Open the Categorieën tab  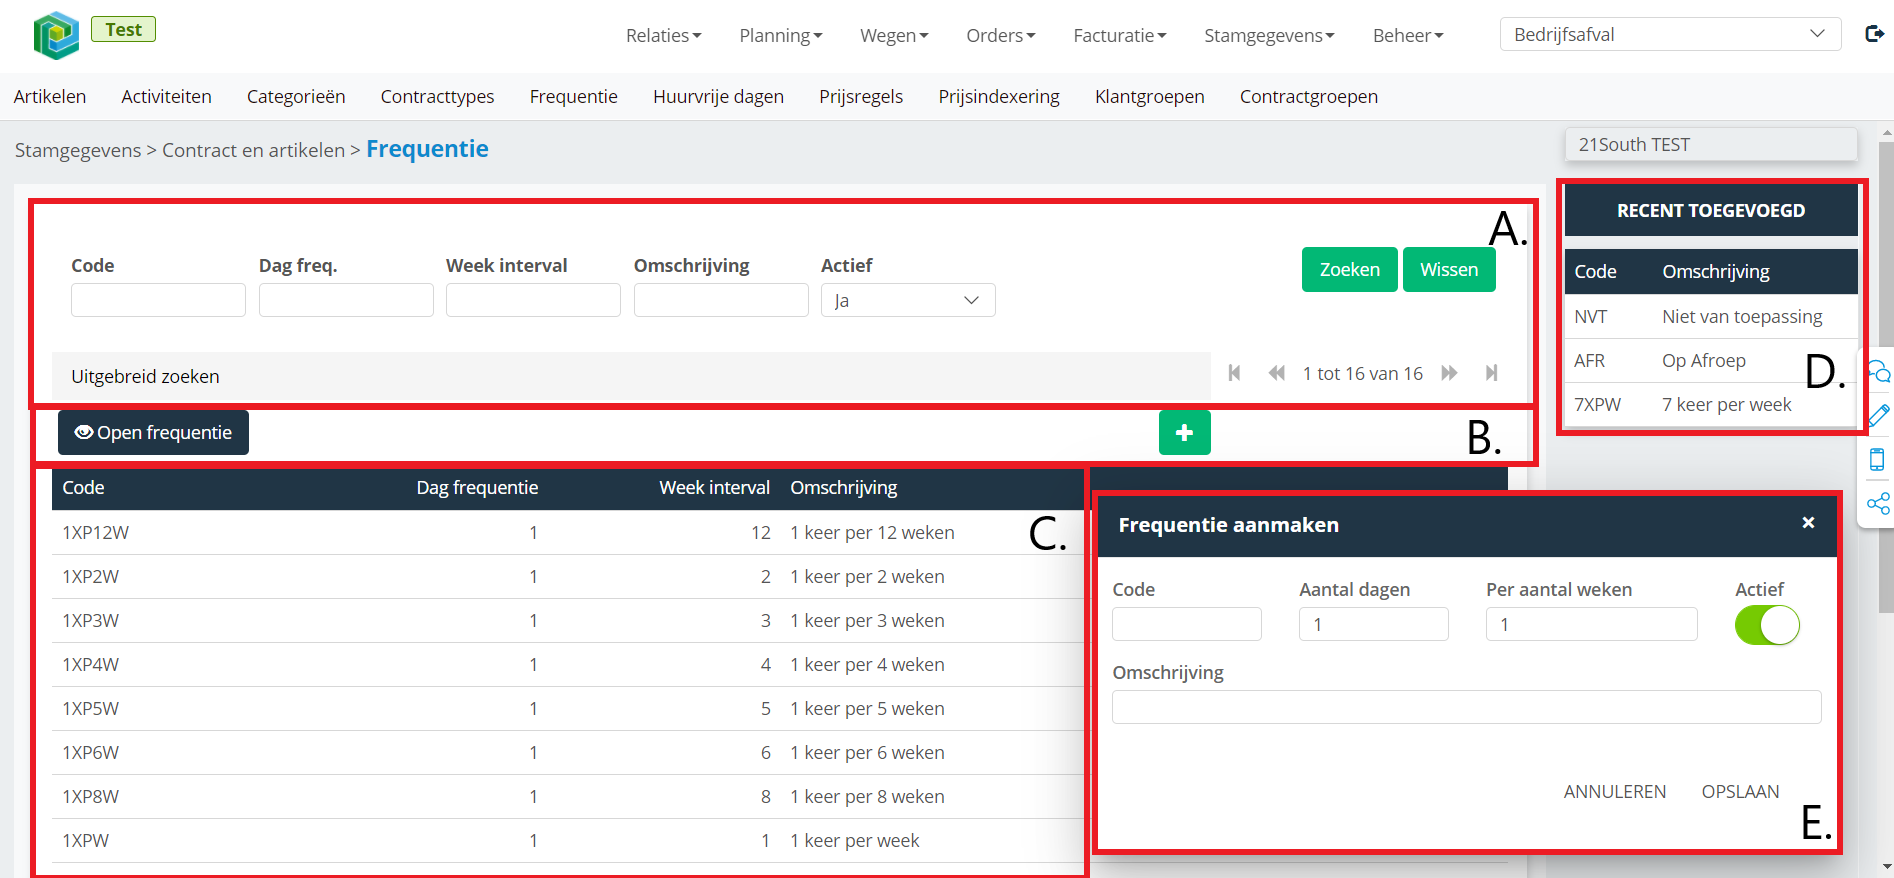click(x=296, y=97)
